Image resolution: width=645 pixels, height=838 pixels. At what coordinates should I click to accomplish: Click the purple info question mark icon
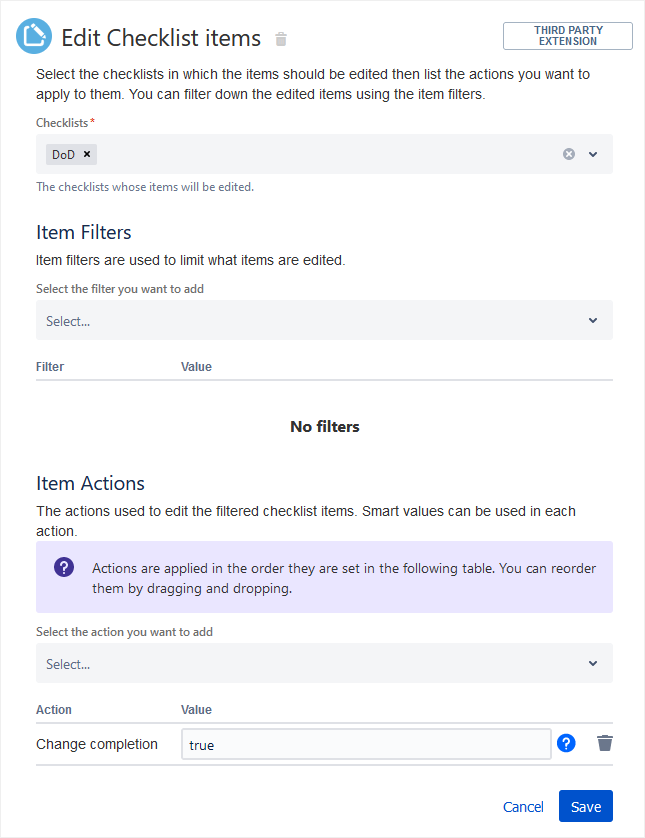tap(64, 567)
